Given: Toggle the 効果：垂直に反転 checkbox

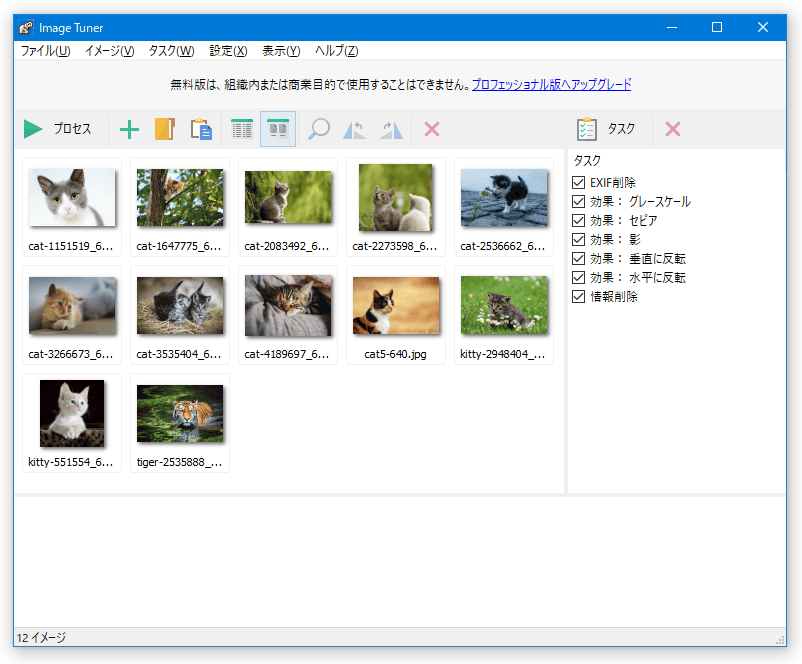Looking at the screenshot, I should 578,258.
